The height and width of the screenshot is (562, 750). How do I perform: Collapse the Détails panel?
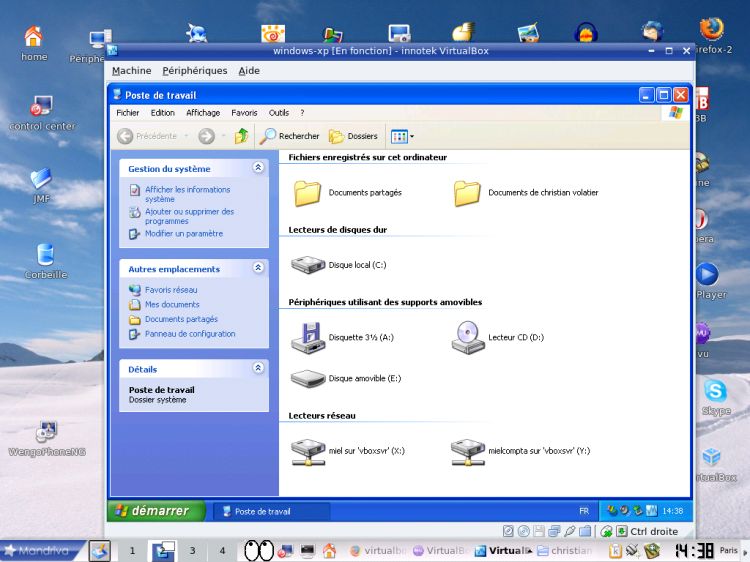pyautogui.click(x=258, y=368)
